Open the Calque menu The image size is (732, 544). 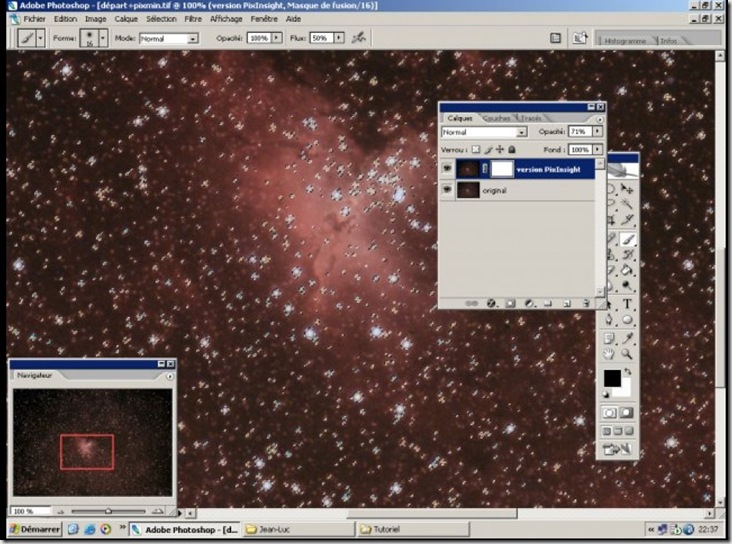126,19
